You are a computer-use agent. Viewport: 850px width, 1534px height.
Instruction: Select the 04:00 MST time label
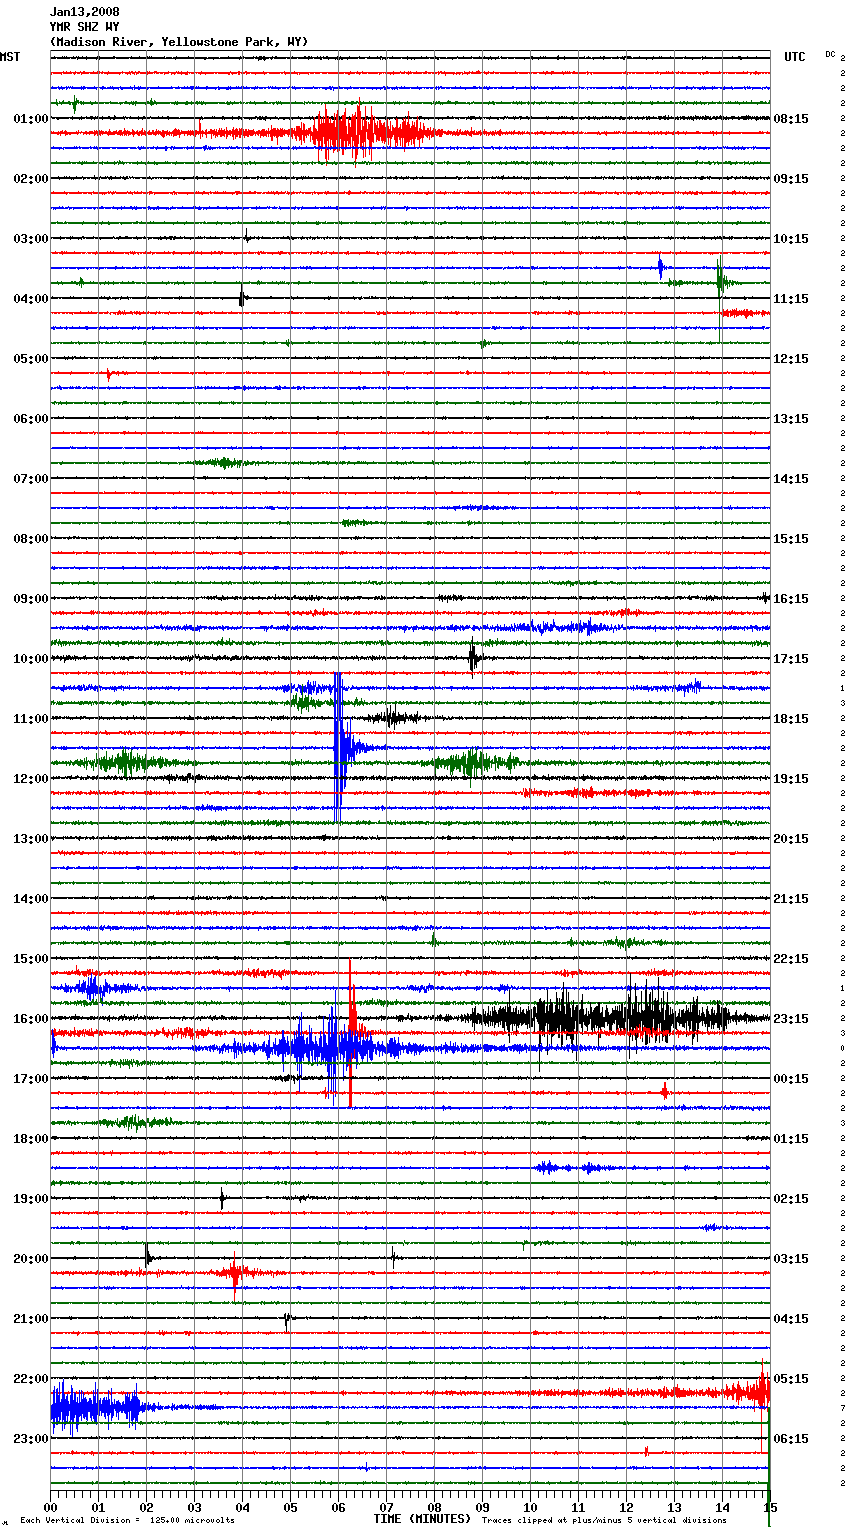tap(30, 299)
